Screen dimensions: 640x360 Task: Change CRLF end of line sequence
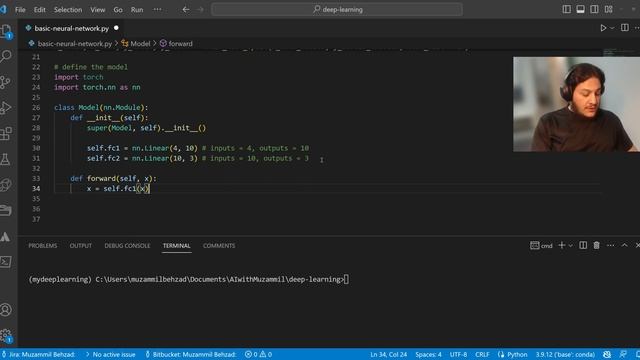(x=482, y=354)
